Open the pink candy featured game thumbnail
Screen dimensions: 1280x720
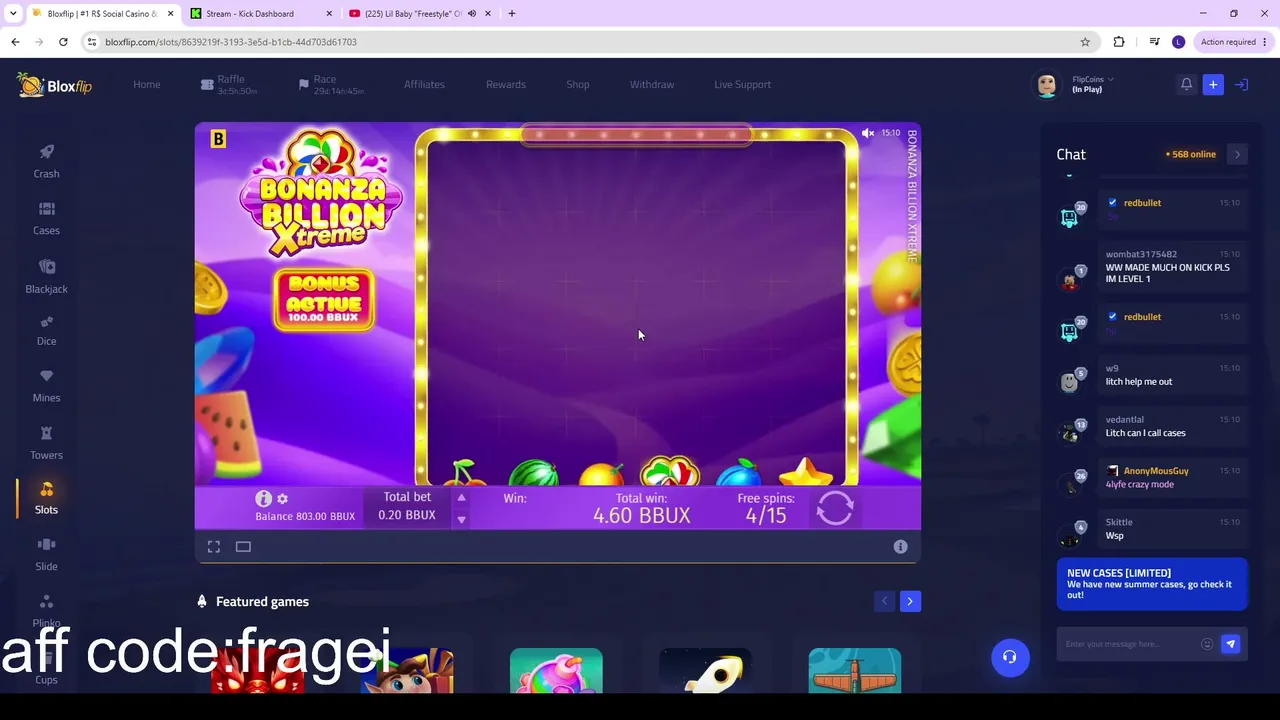click(556, 670)
